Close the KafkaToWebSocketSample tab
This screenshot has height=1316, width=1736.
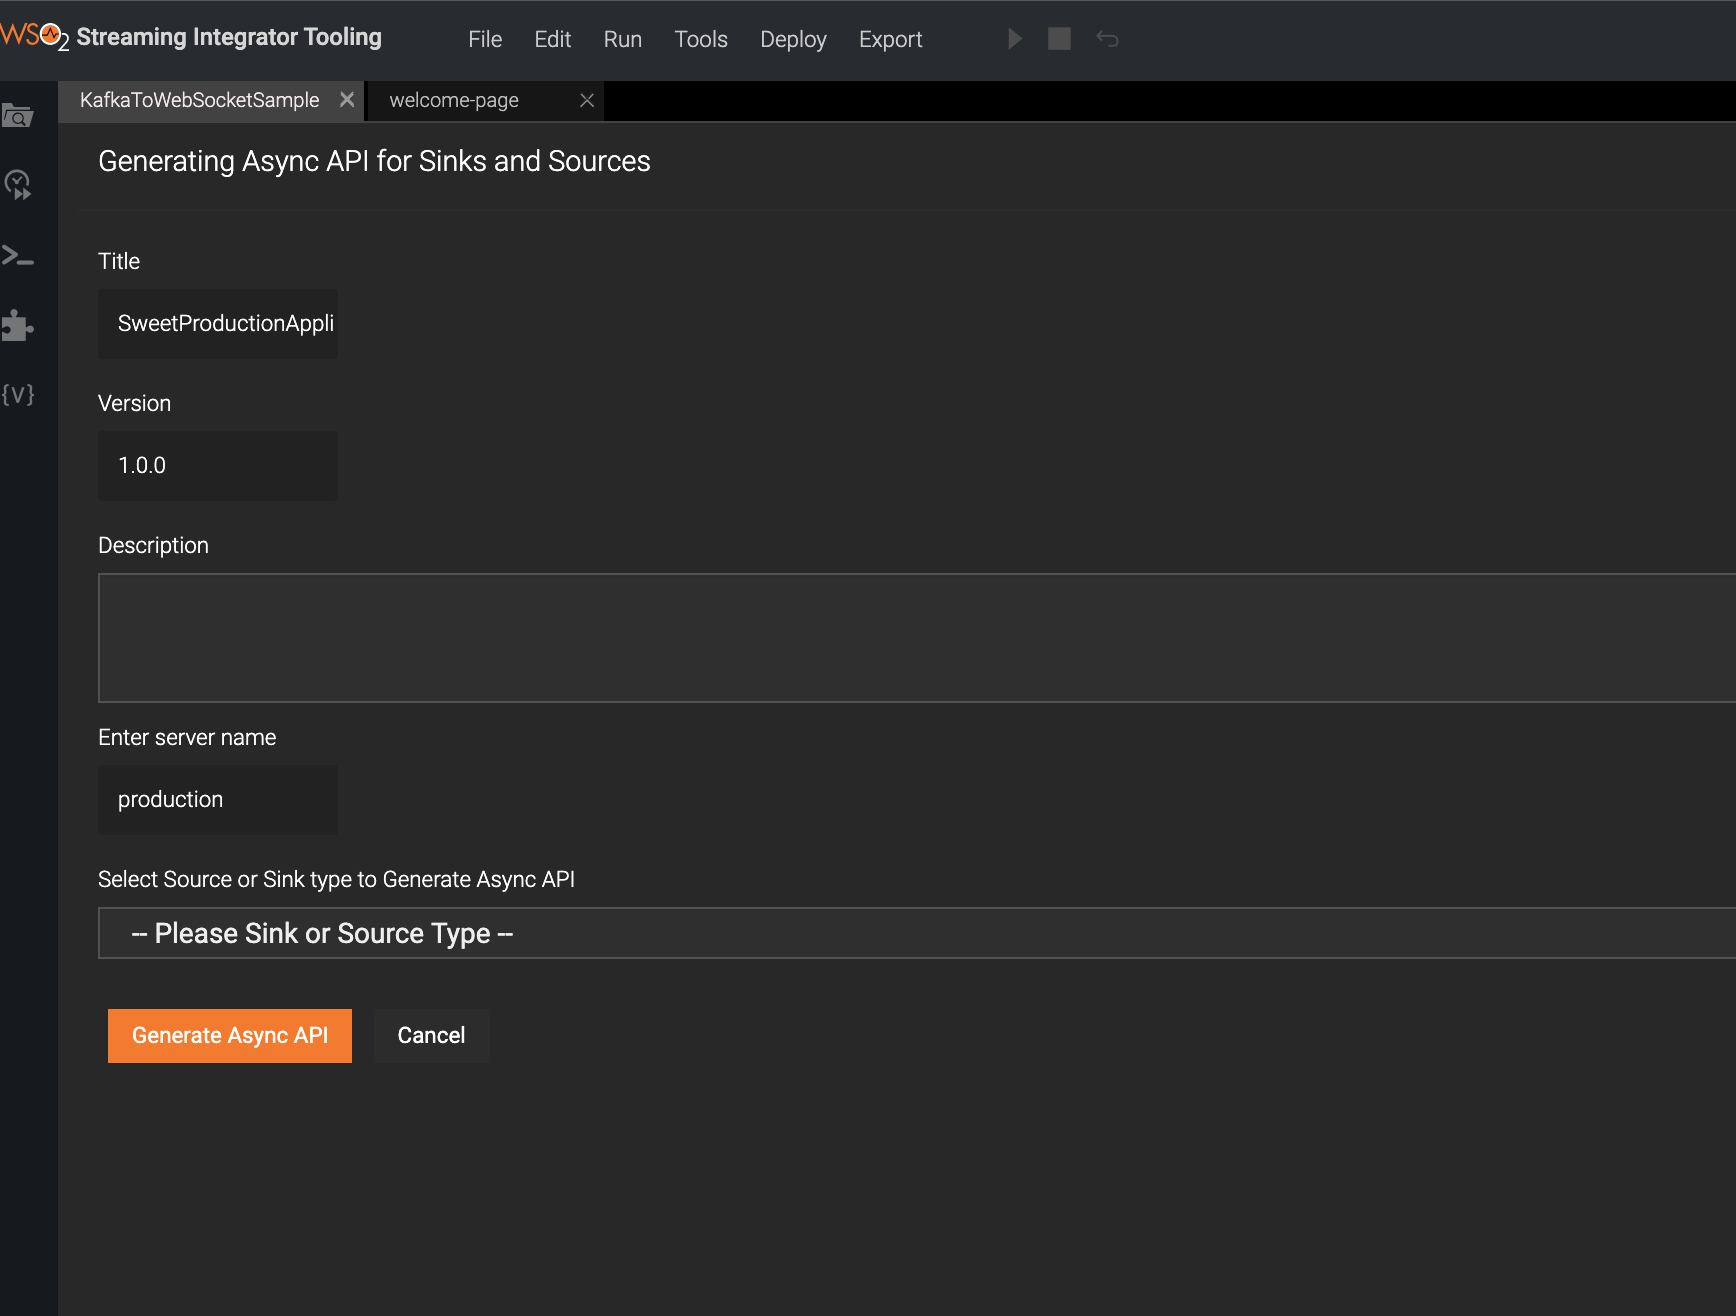tap(347, 99)
